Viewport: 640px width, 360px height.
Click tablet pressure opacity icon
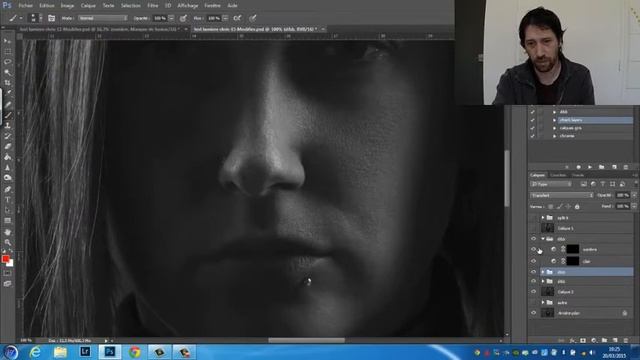tap(183, 18)
